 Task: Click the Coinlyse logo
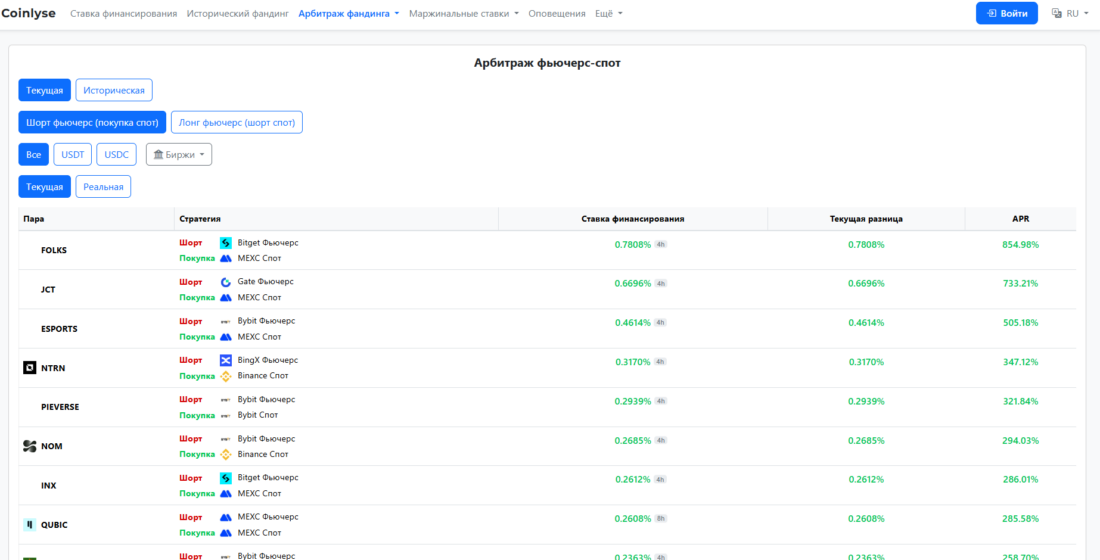click(30, 13)
